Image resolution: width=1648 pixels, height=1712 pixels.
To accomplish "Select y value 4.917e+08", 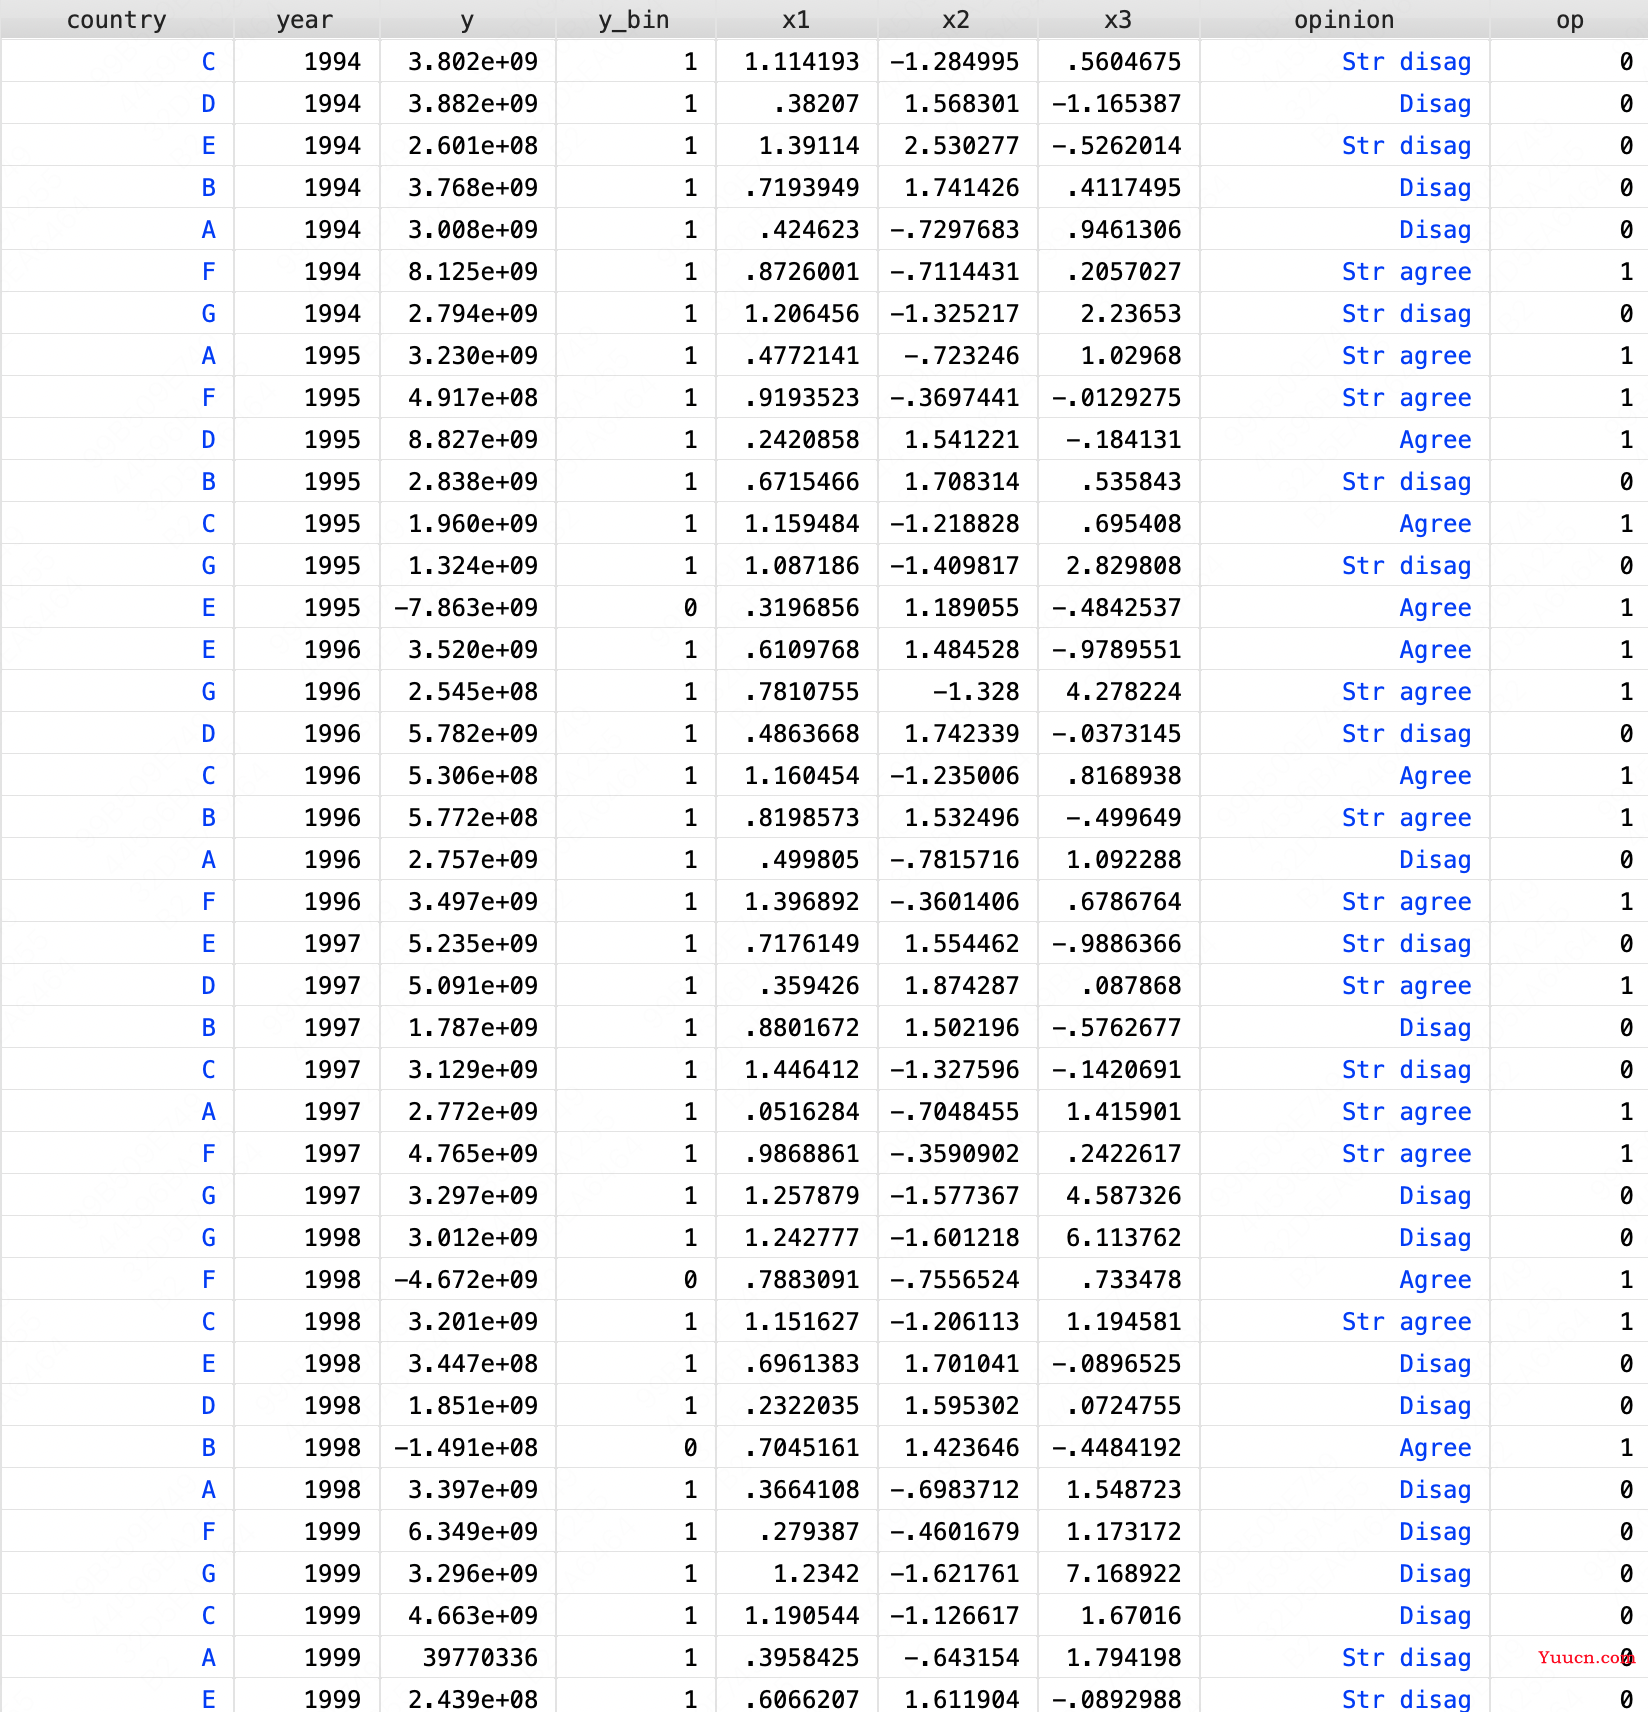I will coord(473,398).
